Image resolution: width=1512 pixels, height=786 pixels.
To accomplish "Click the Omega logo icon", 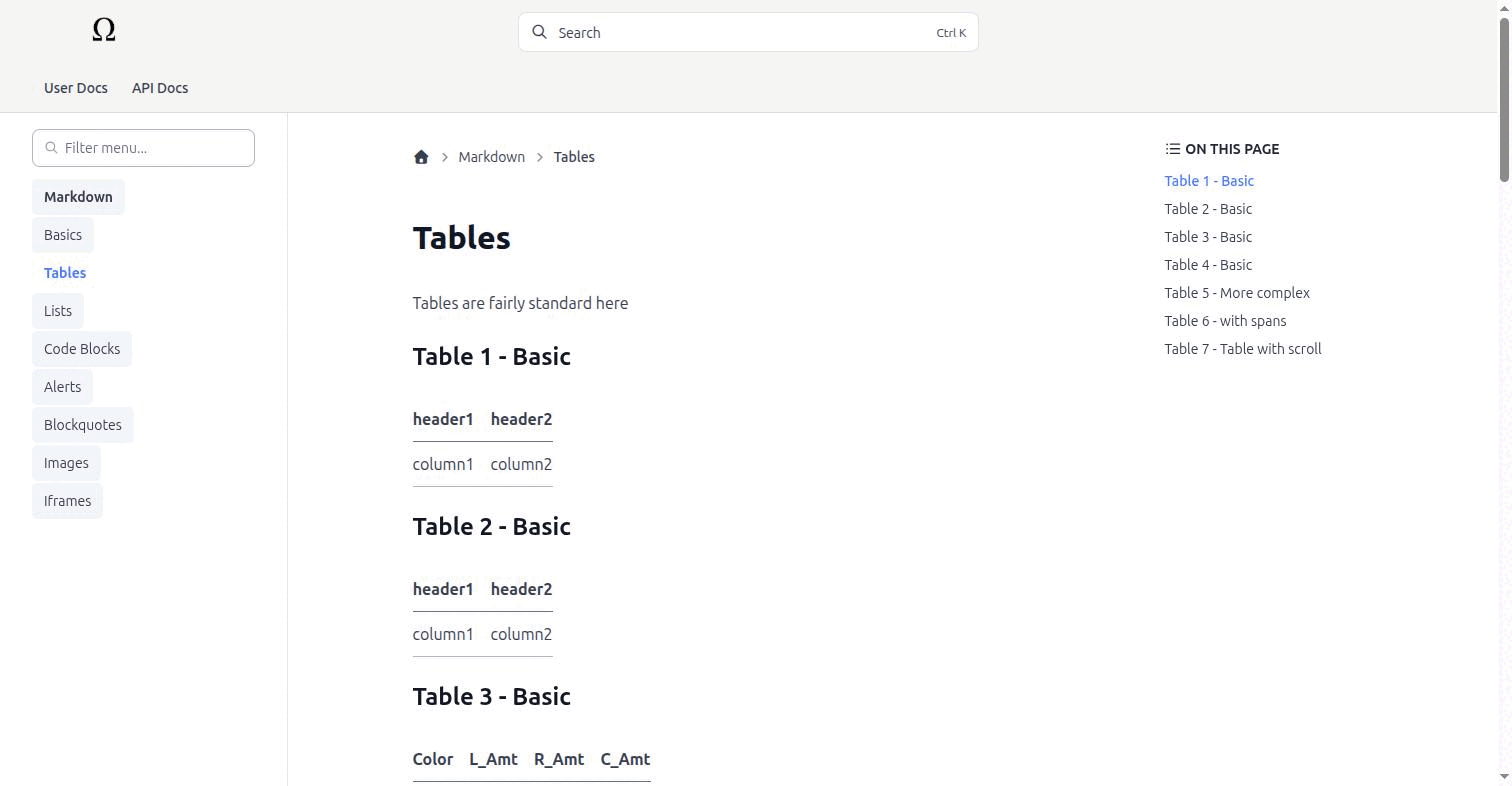I will click(x=104, y=31).
